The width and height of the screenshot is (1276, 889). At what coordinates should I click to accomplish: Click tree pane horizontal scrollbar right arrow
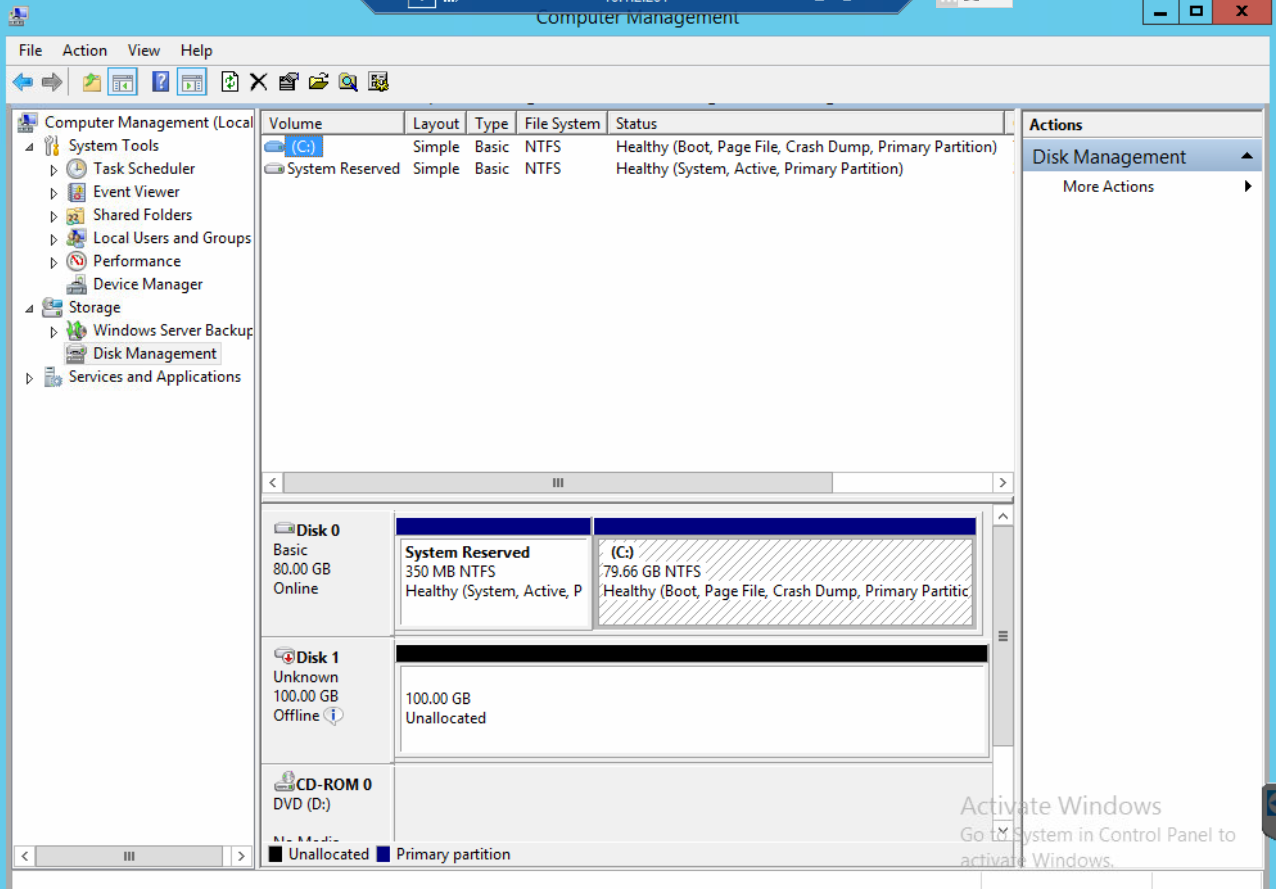point(240,856)
